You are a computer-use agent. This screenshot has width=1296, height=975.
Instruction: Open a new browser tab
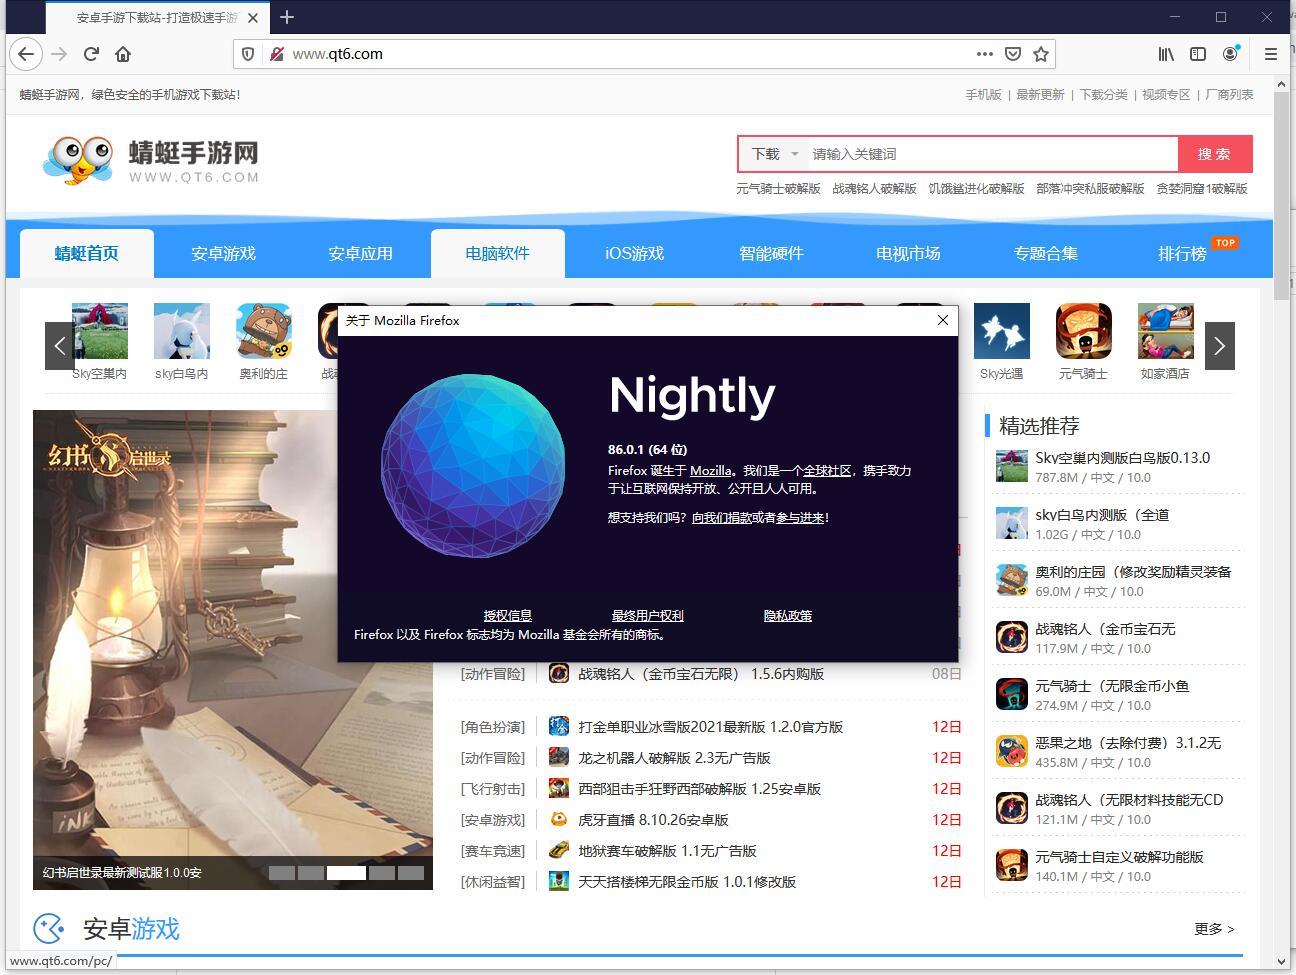[287, 17]
